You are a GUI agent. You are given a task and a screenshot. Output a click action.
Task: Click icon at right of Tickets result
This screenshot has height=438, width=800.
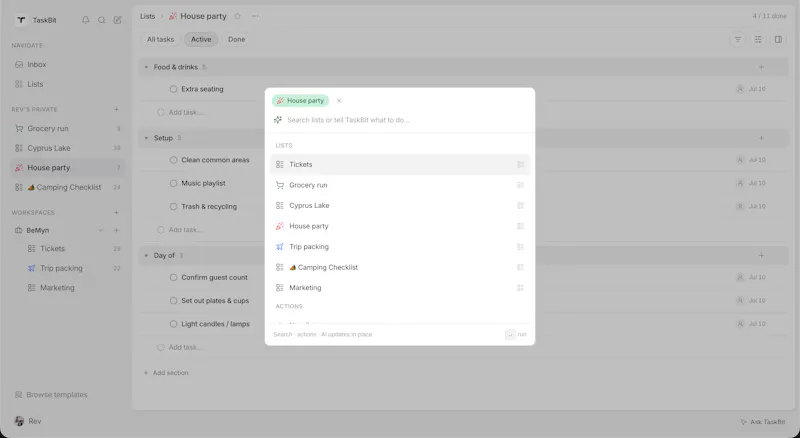pos(520,164)
